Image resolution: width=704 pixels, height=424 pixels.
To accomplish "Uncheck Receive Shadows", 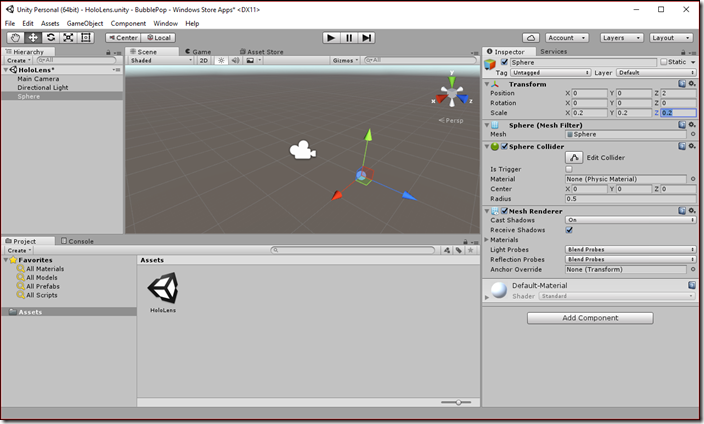I will [x=569, y=230].
